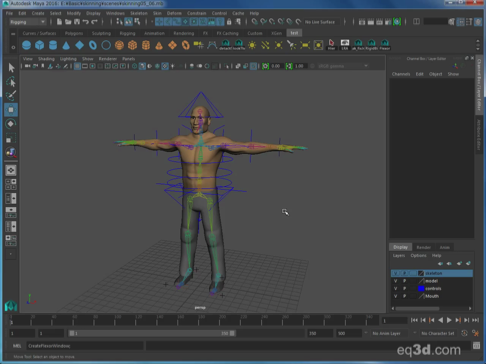Image resolution: width=486 pixels, height=364 pixels.
Task: Activate the Rotate tool in the toolbox
Action: point(11,124)
